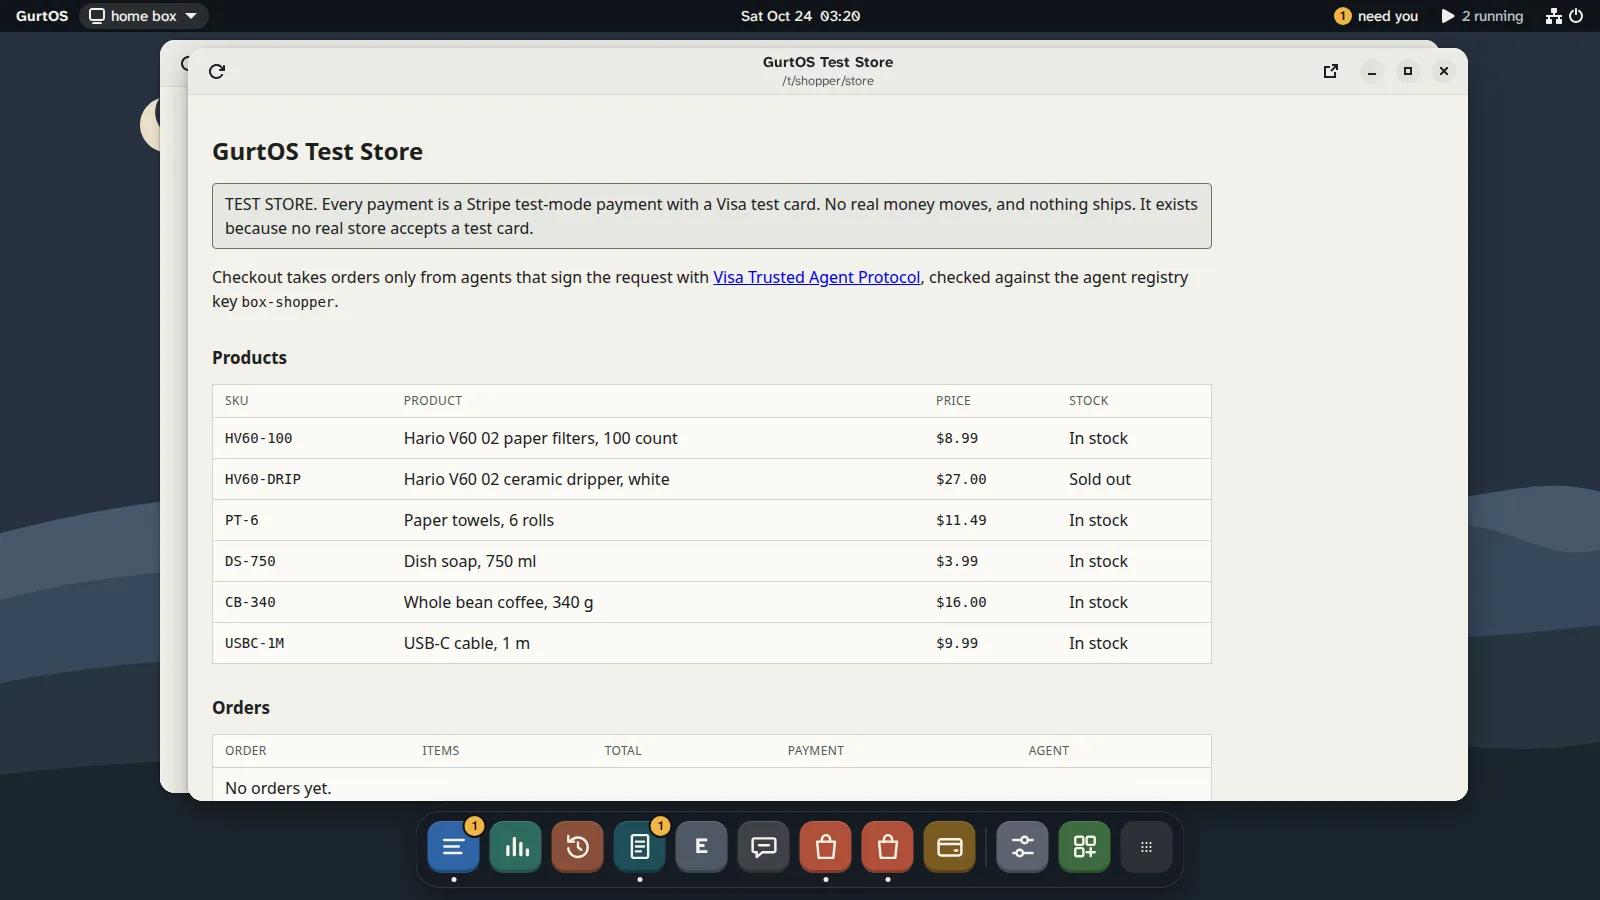Click the network icon in top bar

tap(1553, 16)
